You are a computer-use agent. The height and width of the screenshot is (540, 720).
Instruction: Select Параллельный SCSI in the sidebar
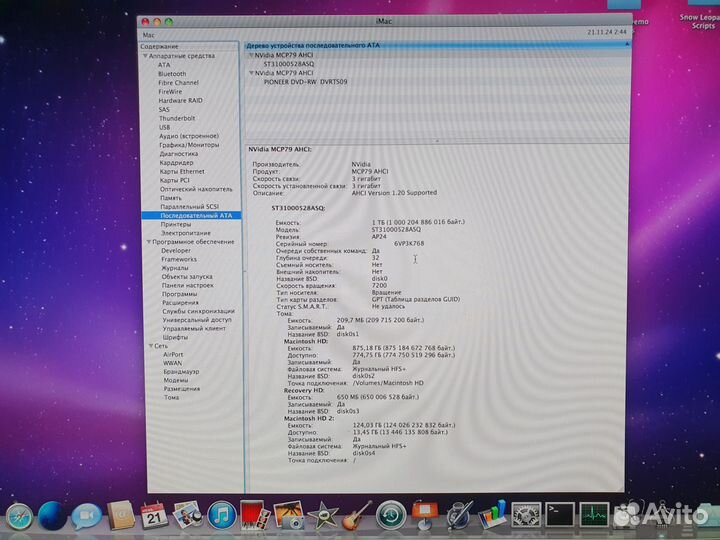point(189,207)
